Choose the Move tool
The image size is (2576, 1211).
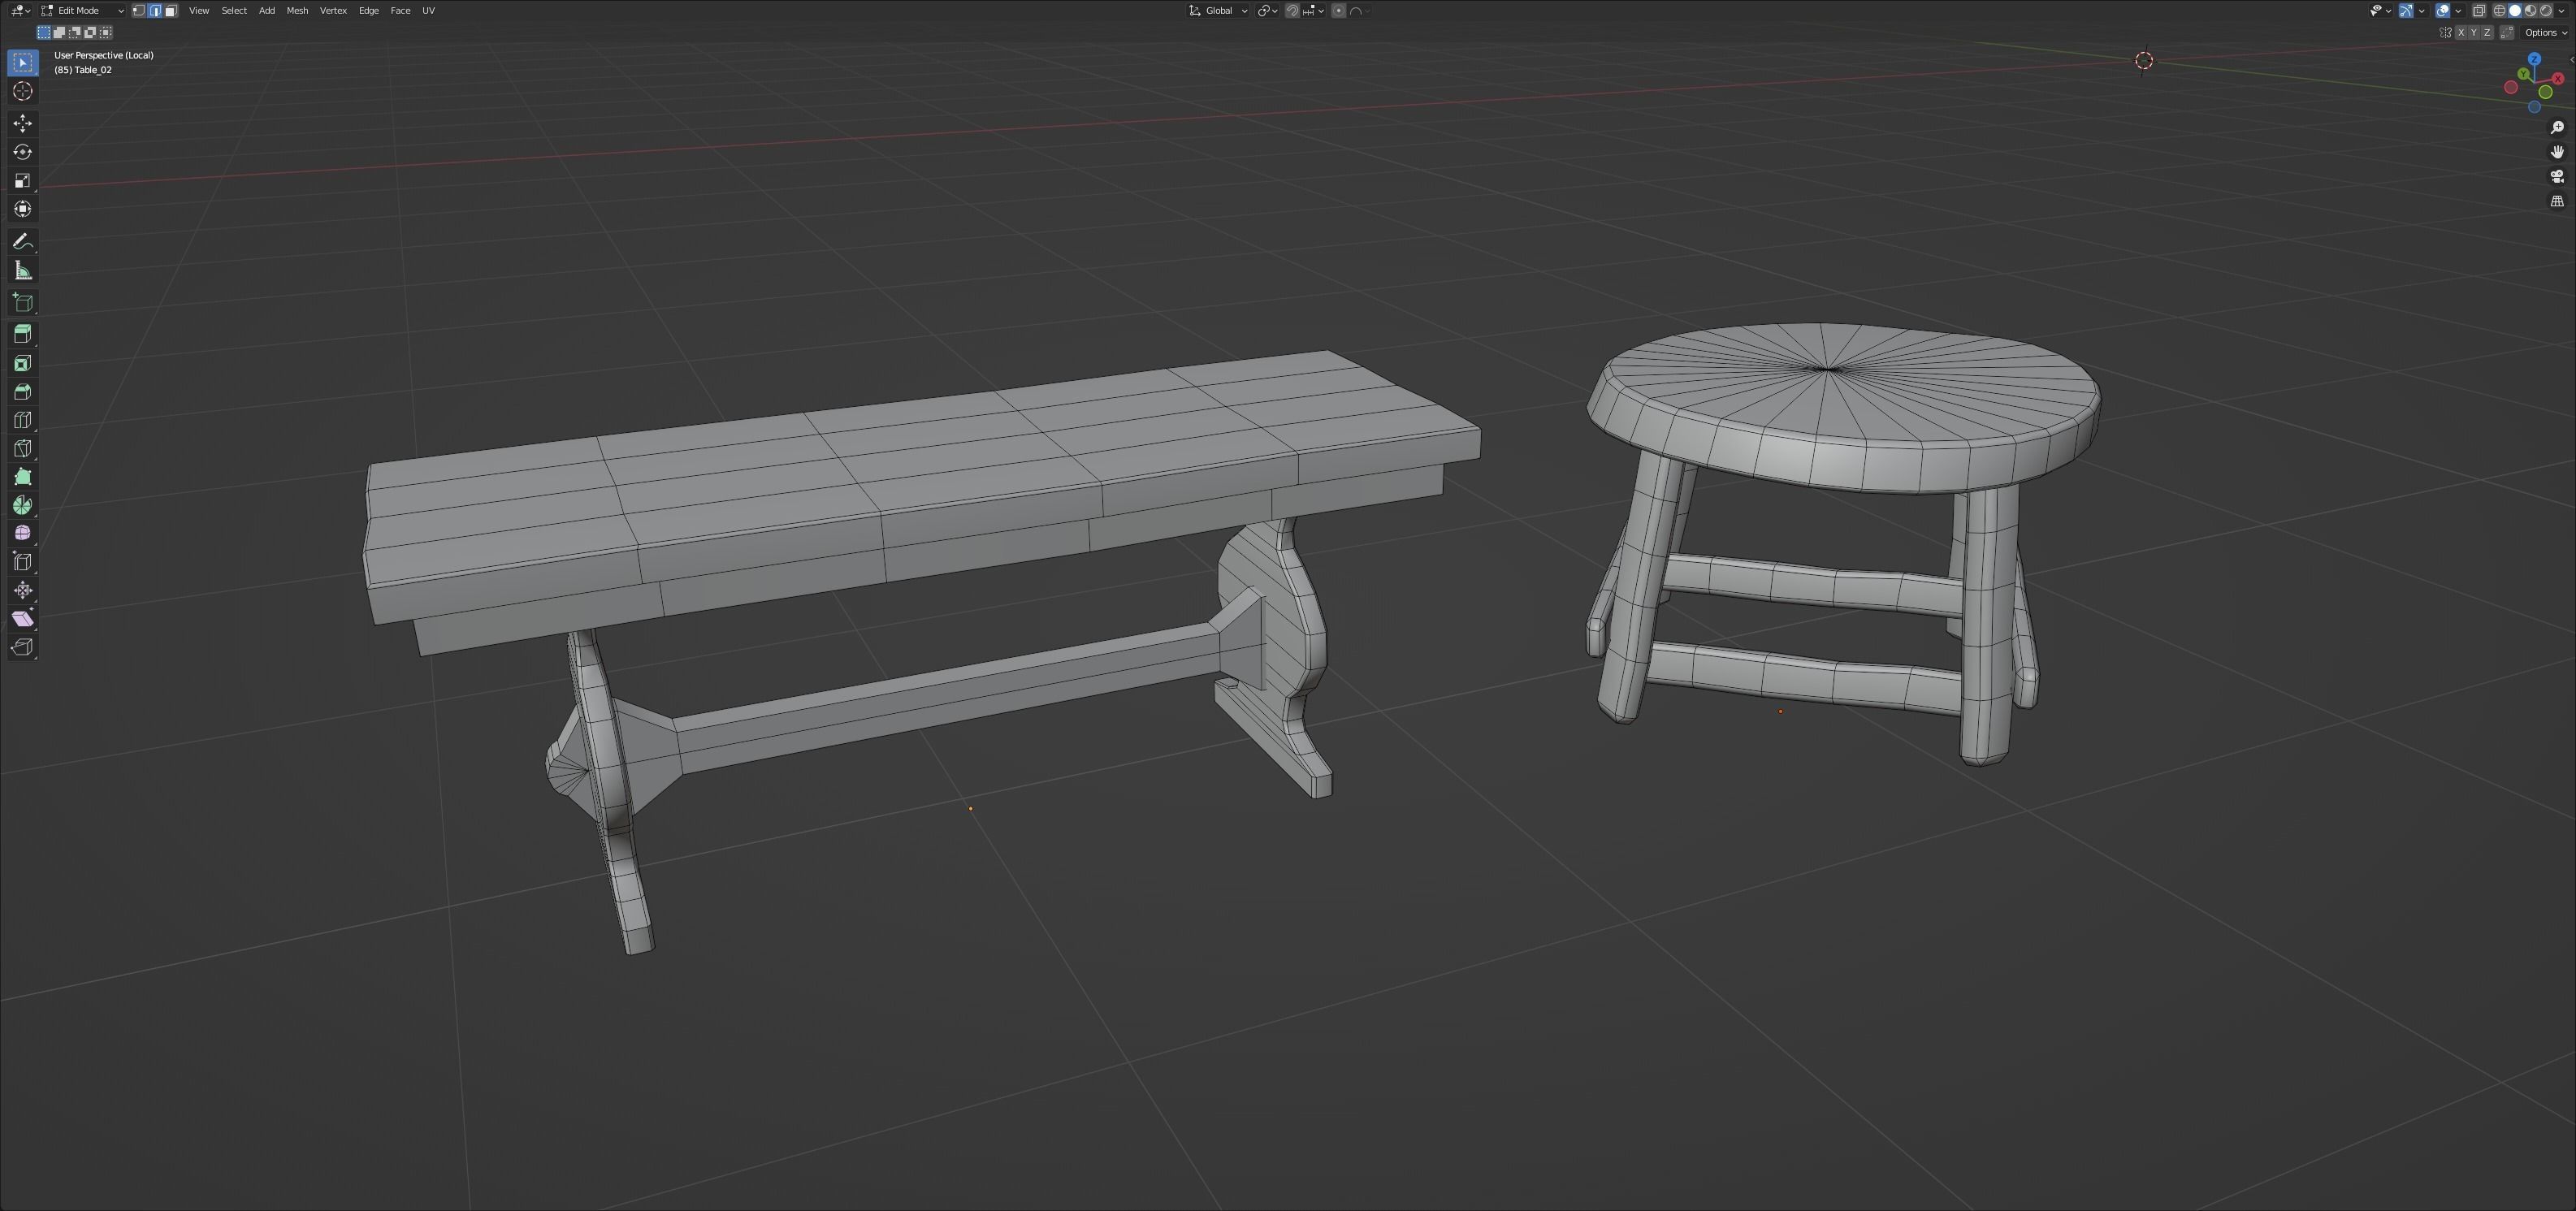pyautogui.click(x=23, y=123)
